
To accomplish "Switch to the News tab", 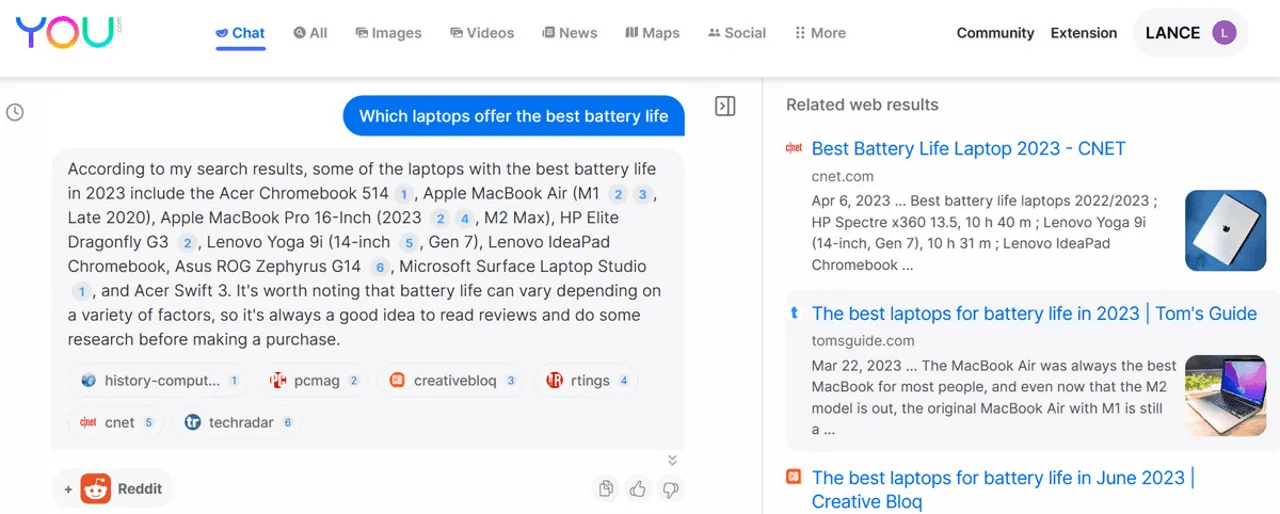I will (569, 33).
